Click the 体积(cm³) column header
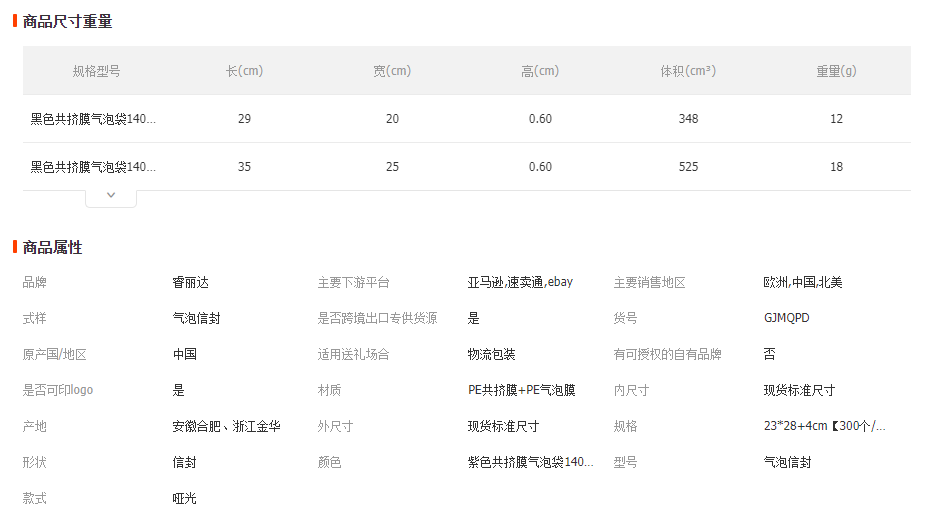Image resolution: width=932 pixels, height=519 pixels. pyautogui.click(x=688, y=71)
